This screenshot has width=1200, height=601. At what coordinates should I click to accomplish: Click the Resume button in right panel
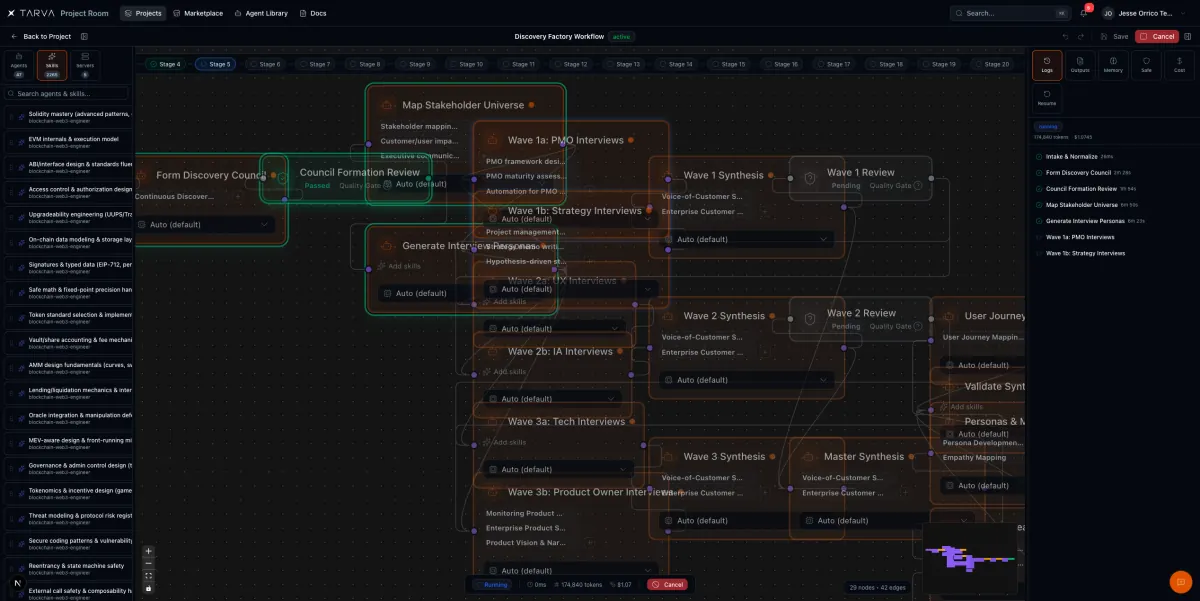pos(1047,98)
